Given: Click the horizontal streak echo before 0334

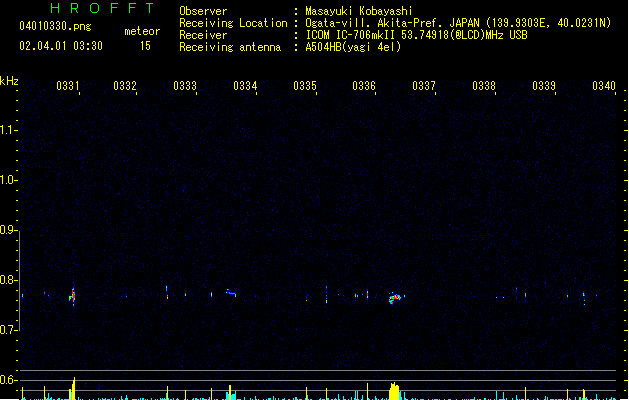Looking at the screenshot, I should point(231,292).
